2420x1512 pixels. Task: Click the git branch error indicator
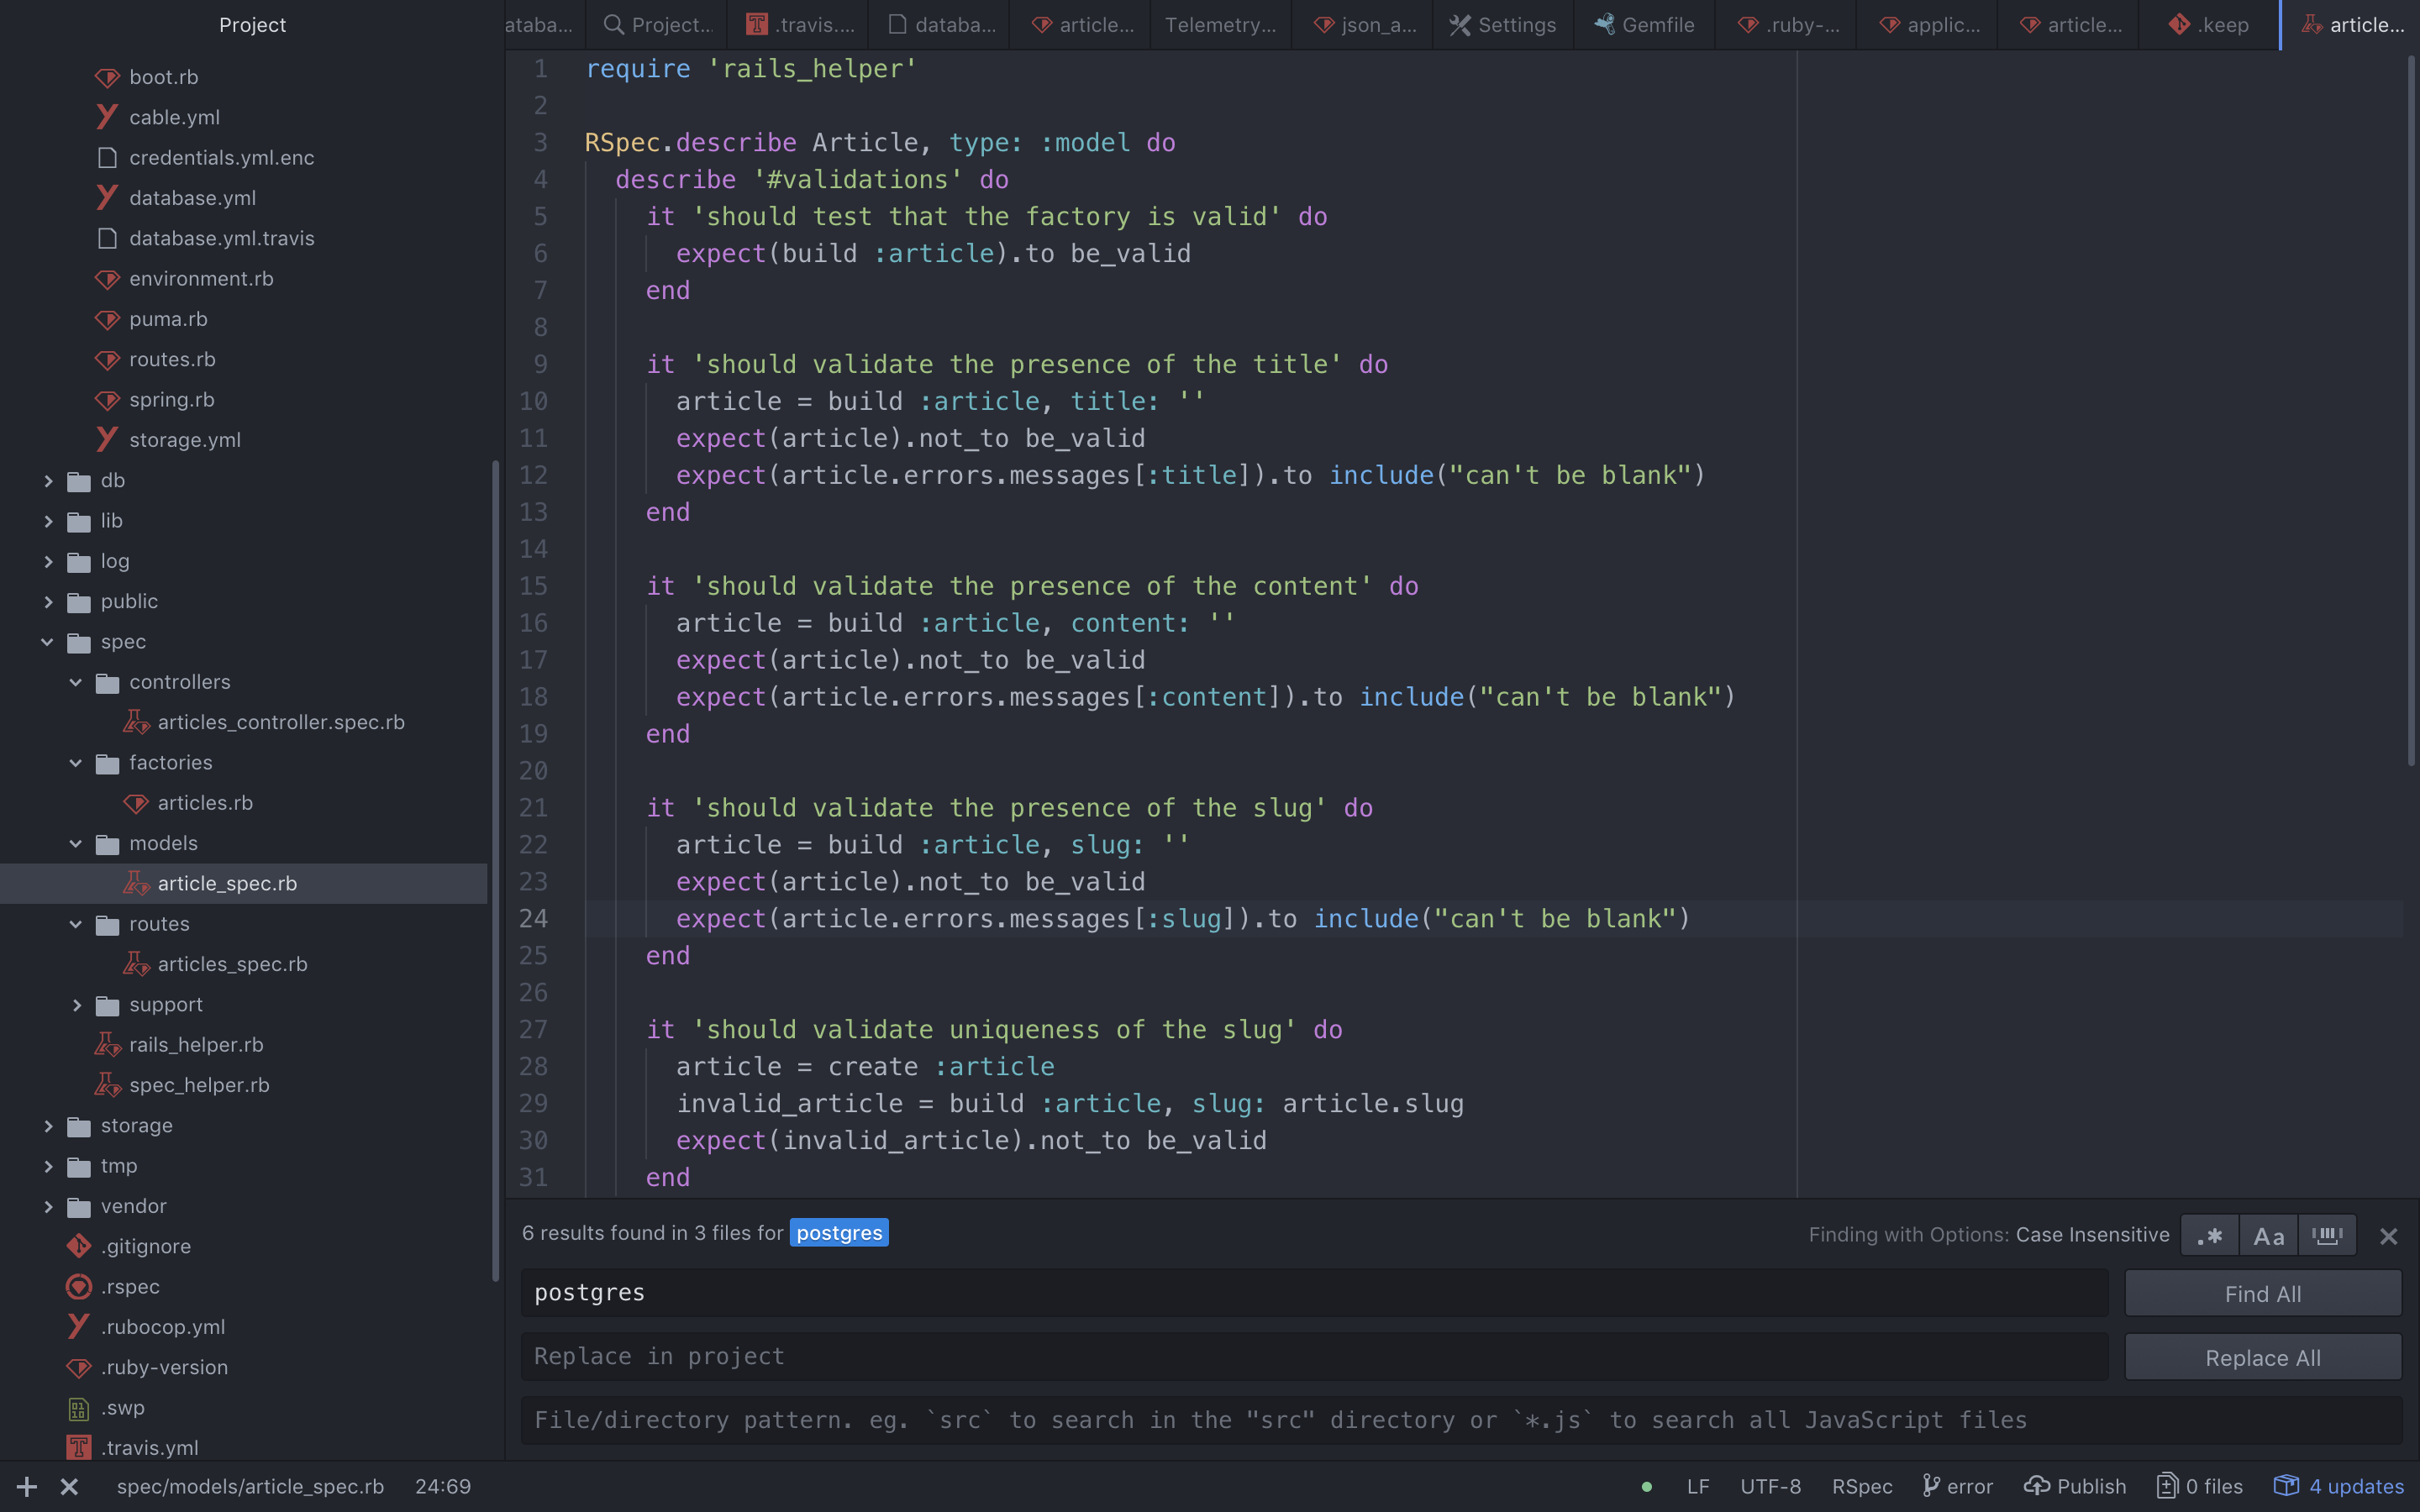(x=1957, y=1487)
